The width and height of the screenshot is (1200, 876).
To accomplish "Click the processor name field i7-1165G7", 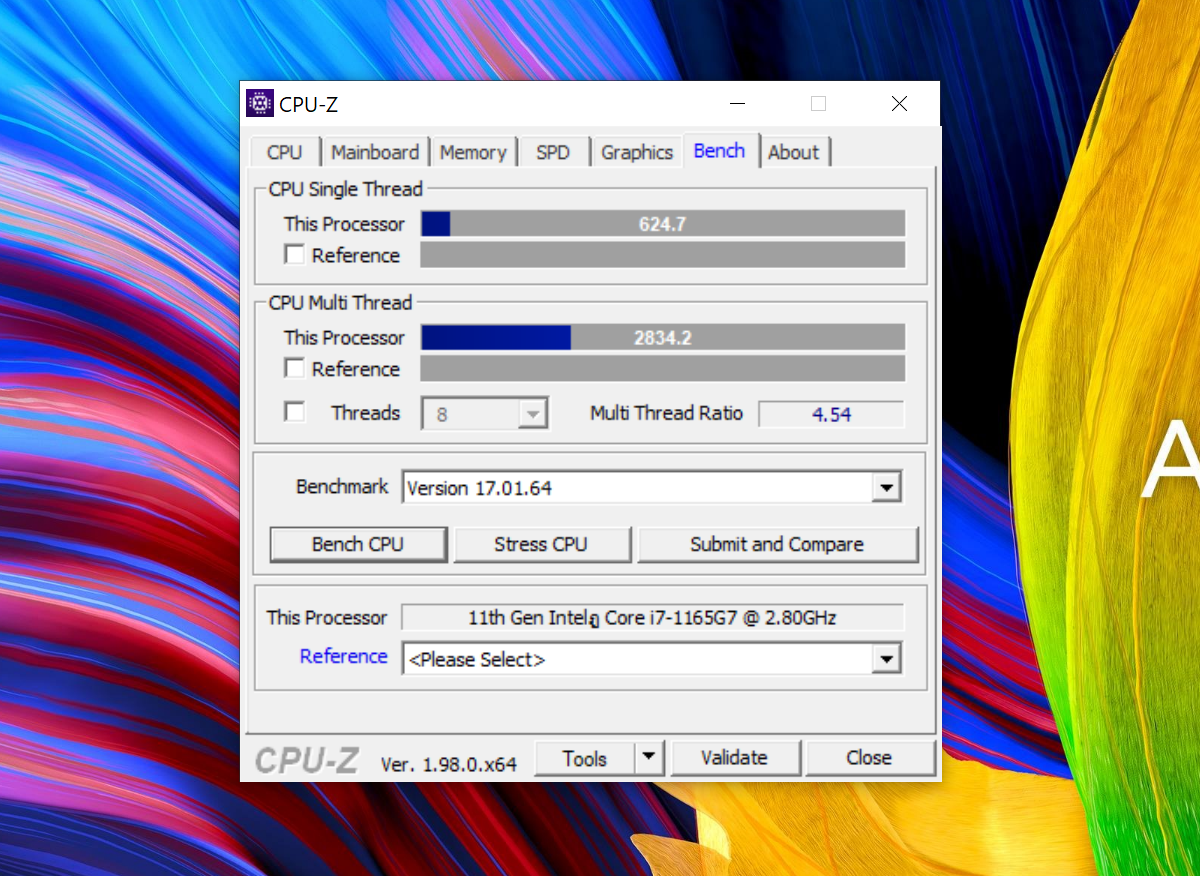I will click(x=652, y=617).
